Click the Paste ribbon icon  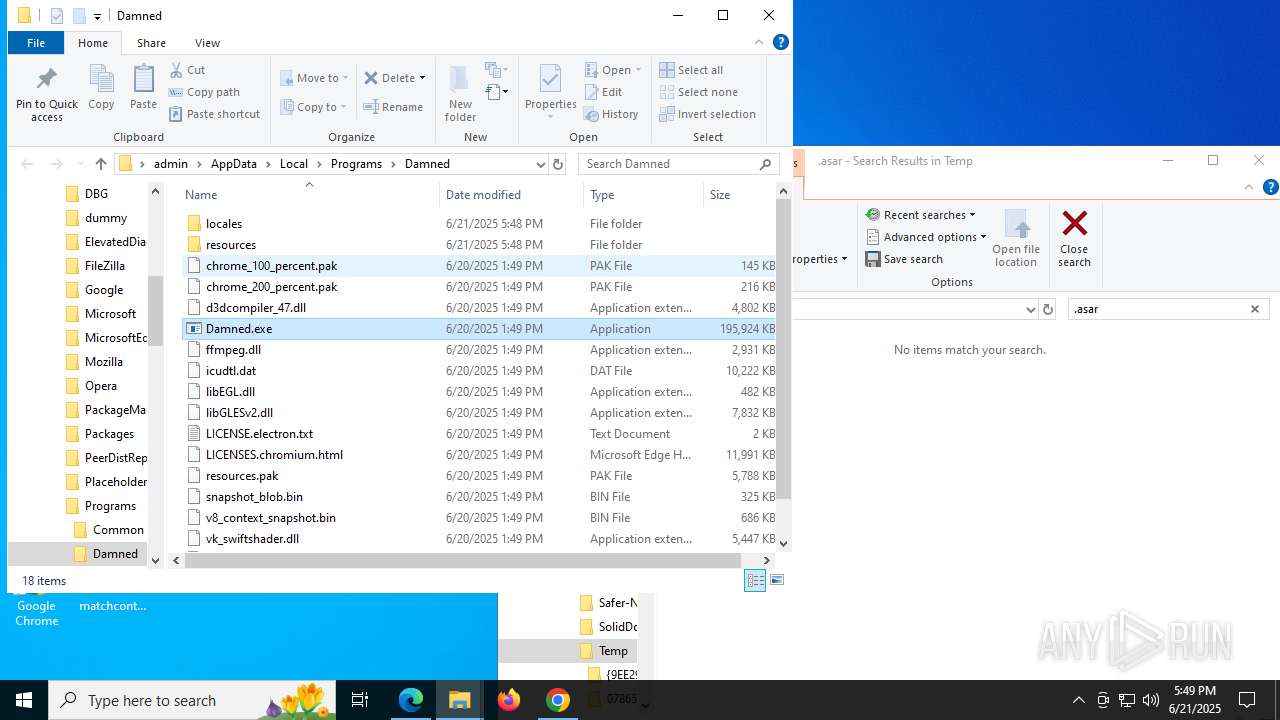click(143, 87)
